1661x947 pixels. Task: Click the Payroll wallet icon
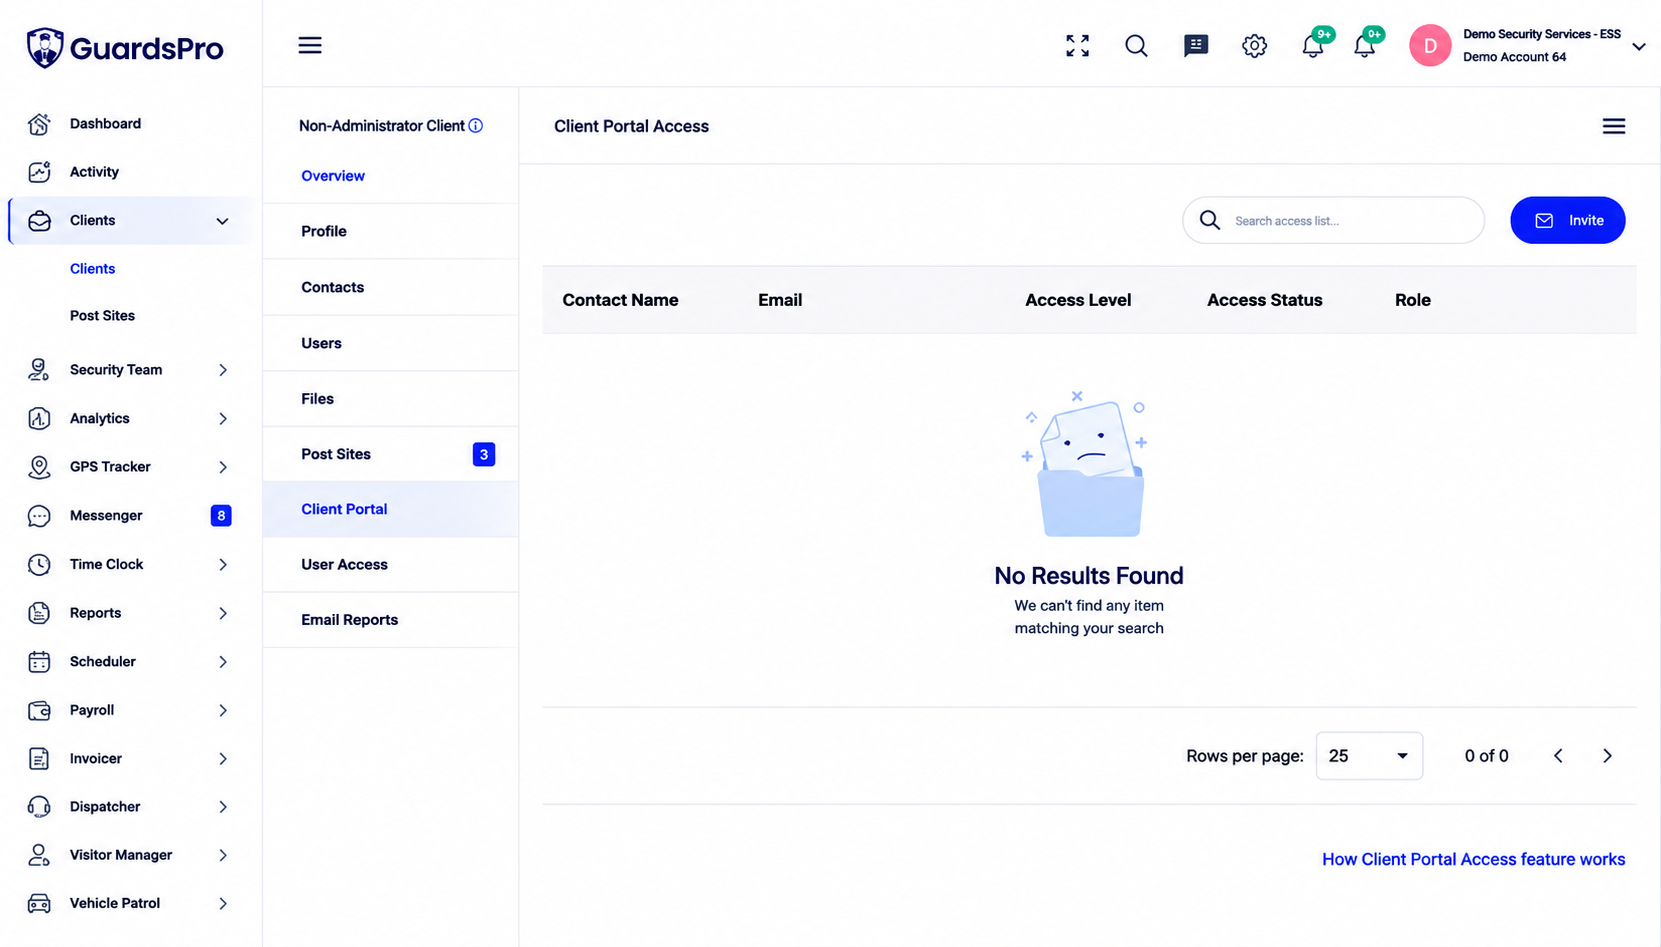(x=39, y=711)
